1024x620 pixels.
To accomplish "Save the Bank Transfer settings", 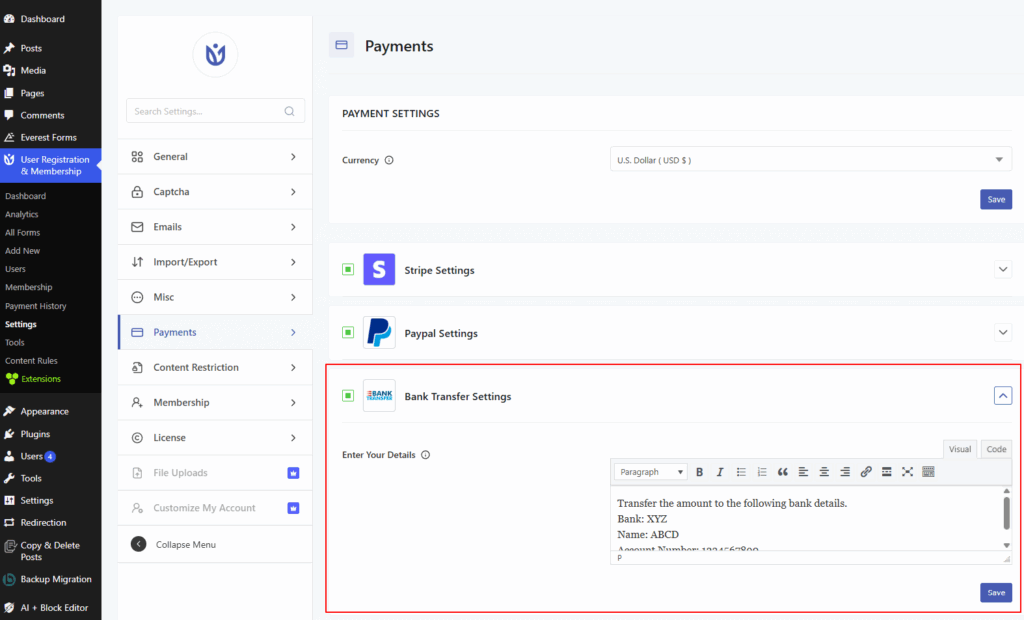I will 995,592.
